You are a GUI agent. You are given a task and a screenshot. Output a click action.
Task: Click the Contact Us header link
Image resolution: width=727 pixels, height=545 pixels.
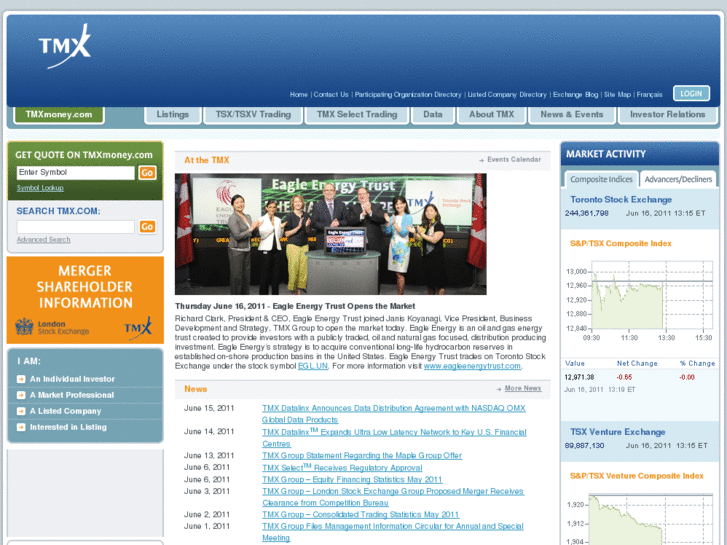pos(331,95)
